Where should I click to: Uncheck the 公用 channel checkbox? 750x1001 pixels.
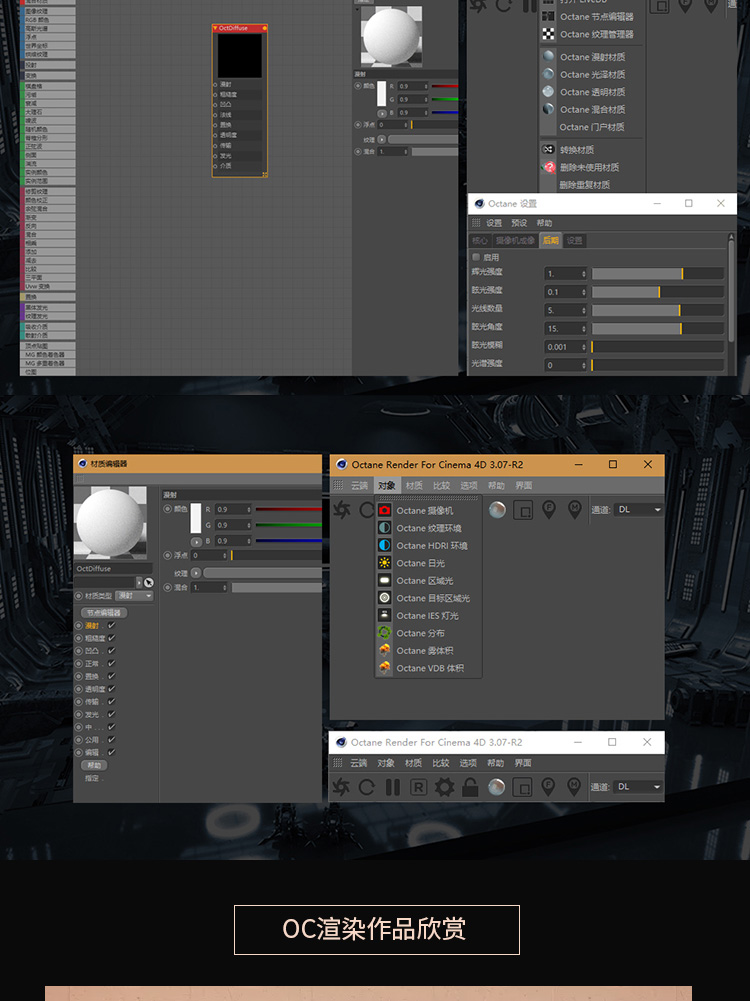pos(112,740)
